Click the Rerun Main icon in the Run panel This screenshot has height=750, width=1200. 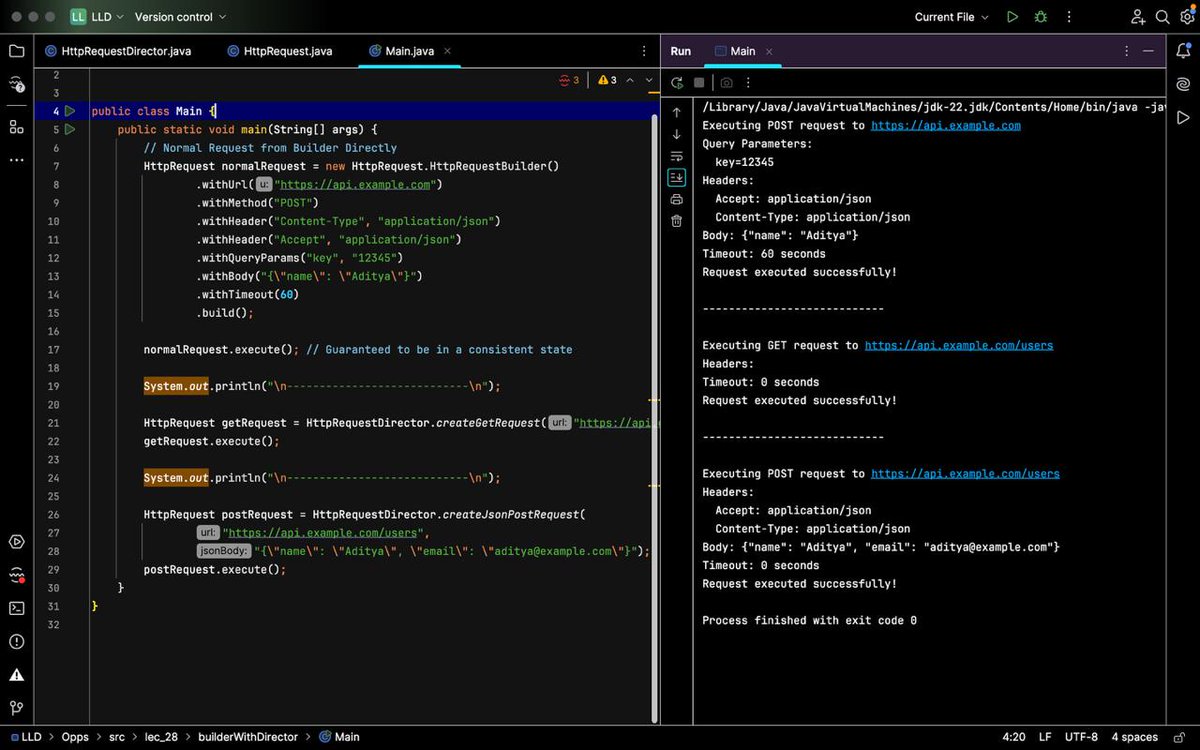[x=677, y=83]
